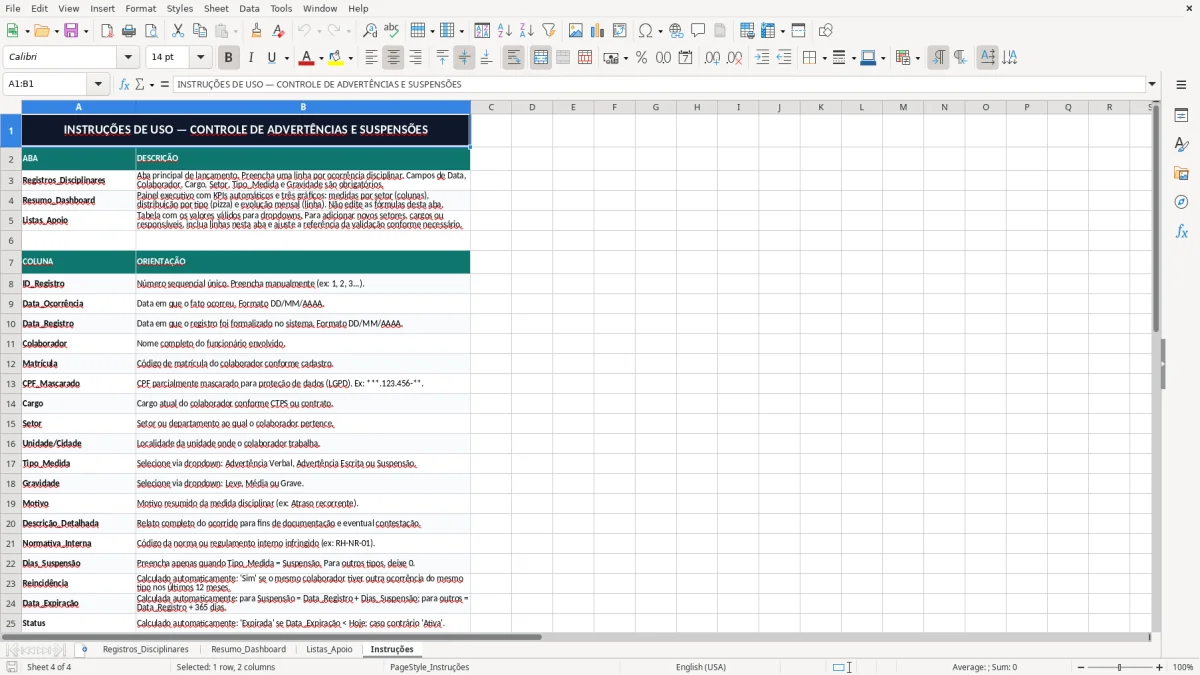Apply the yellow background color swatch
Viewport: 1200px width, 675px height.
pyautogui.click(x=336, y=58)
